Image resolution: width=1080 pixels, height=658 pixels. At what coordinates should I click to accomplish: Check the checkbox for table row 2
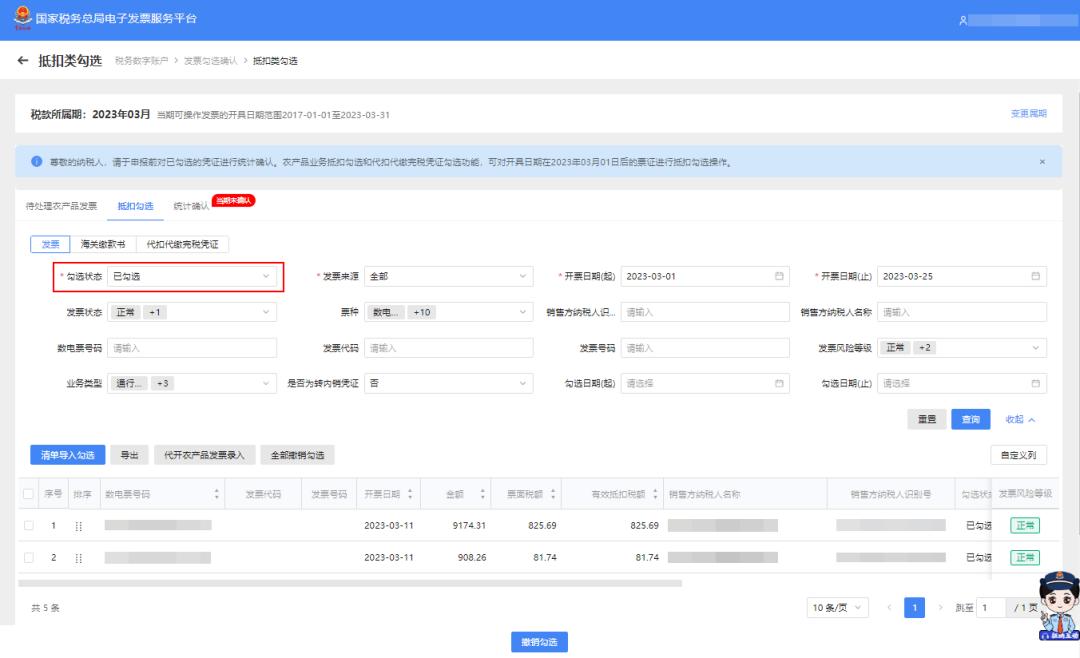coord(29,556)
